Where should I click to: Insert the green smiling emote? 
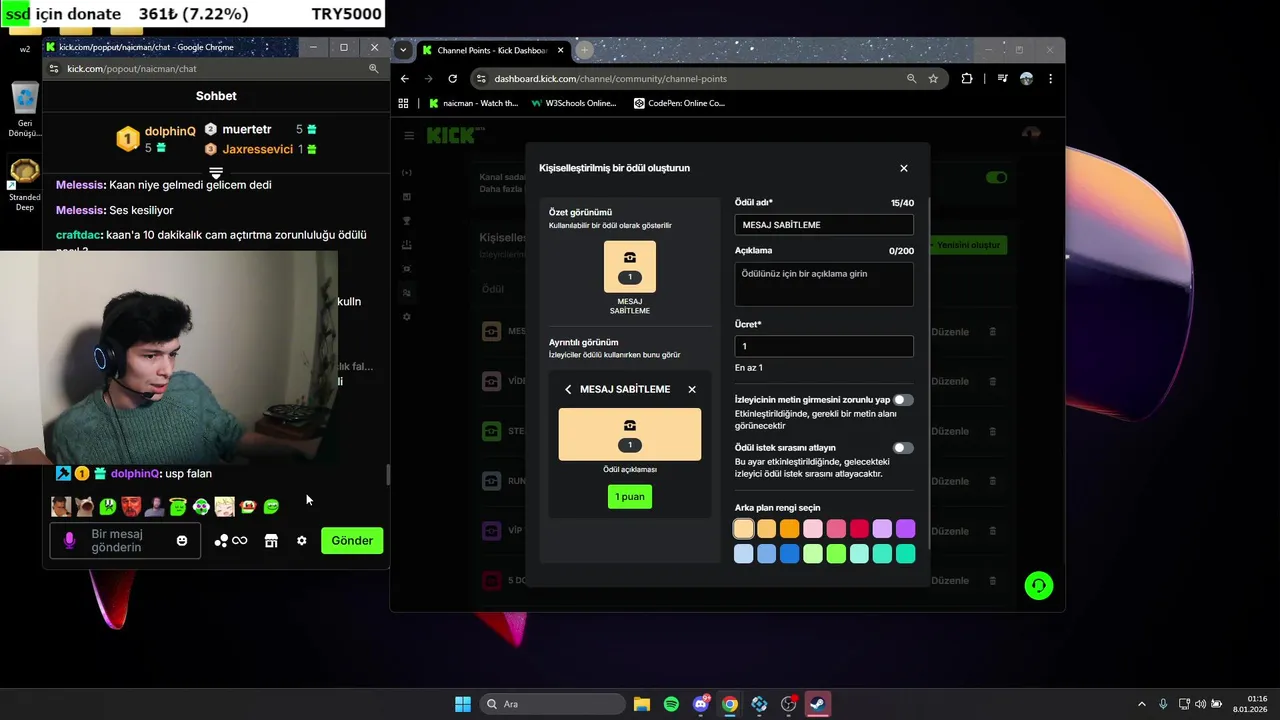(271, 507)
